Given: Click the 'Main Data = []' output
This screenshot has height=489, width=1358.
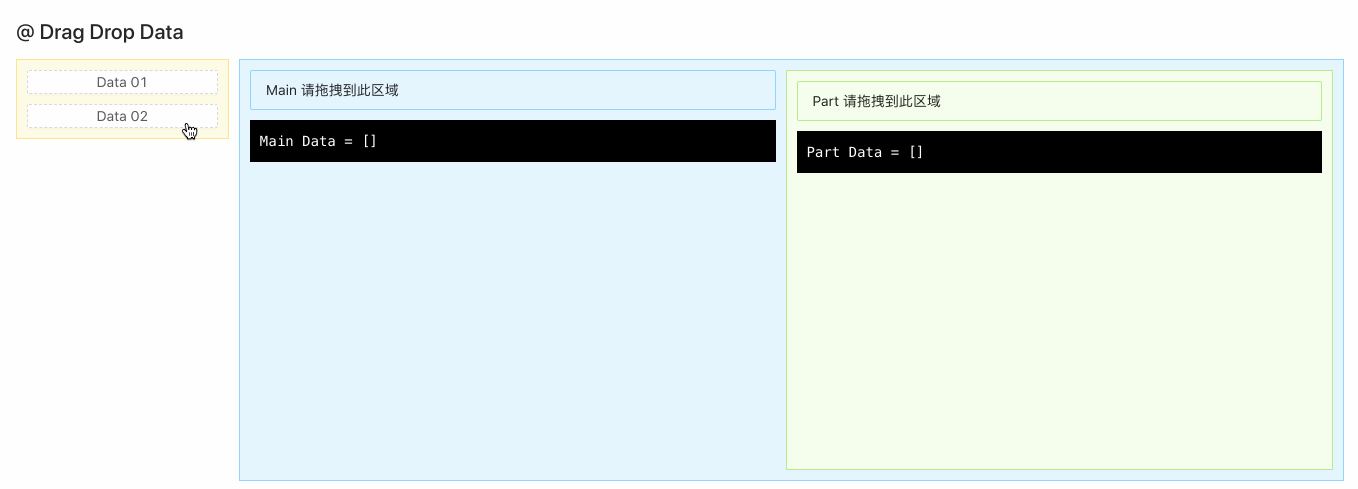Looking at the screenshot, I should point(513,141).
